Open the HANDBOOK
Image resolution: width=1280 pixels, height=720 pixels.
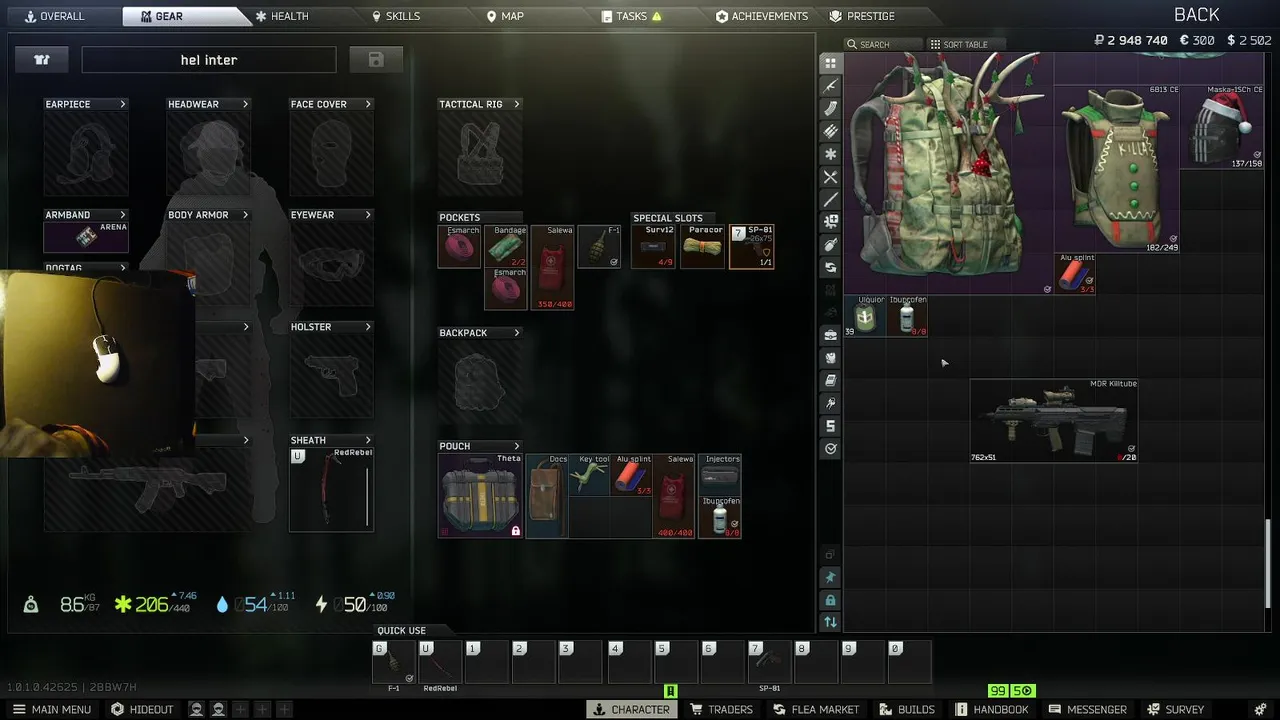pyautogui.click(x=992, y=709)
